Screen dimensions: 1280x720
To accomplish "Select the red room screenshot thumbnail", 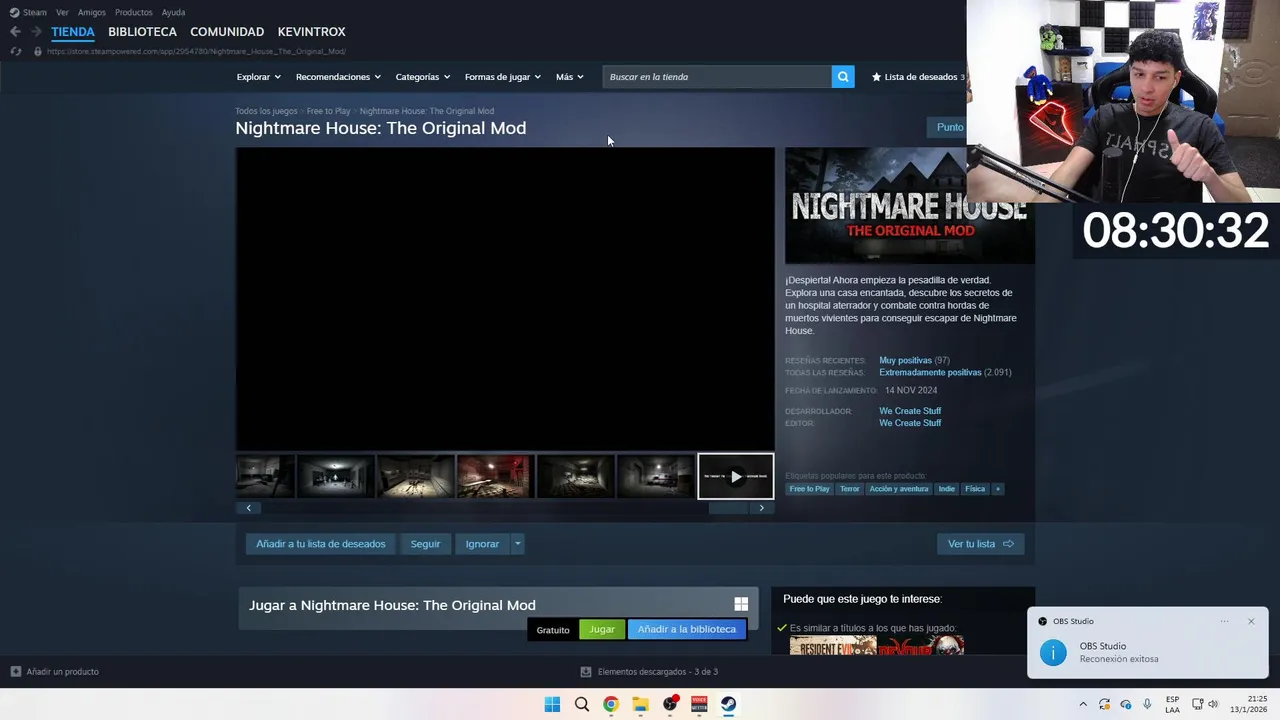I will click(x=494, y=476).
